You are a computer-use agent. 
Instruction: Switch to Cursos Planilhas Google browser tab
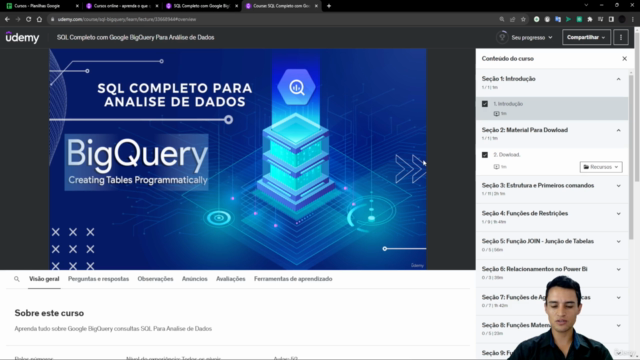click(x=41, y=6)
